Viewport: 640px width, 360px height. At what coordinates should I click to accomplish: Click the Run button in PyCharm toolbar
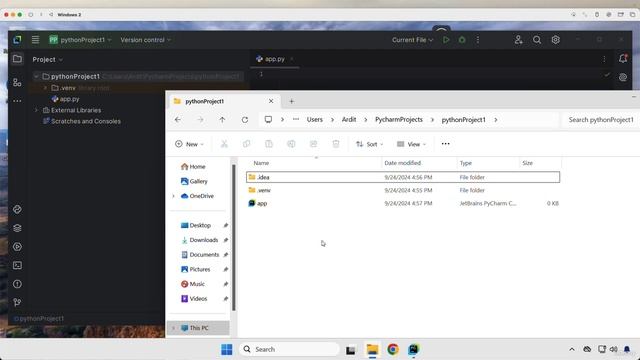446,40
